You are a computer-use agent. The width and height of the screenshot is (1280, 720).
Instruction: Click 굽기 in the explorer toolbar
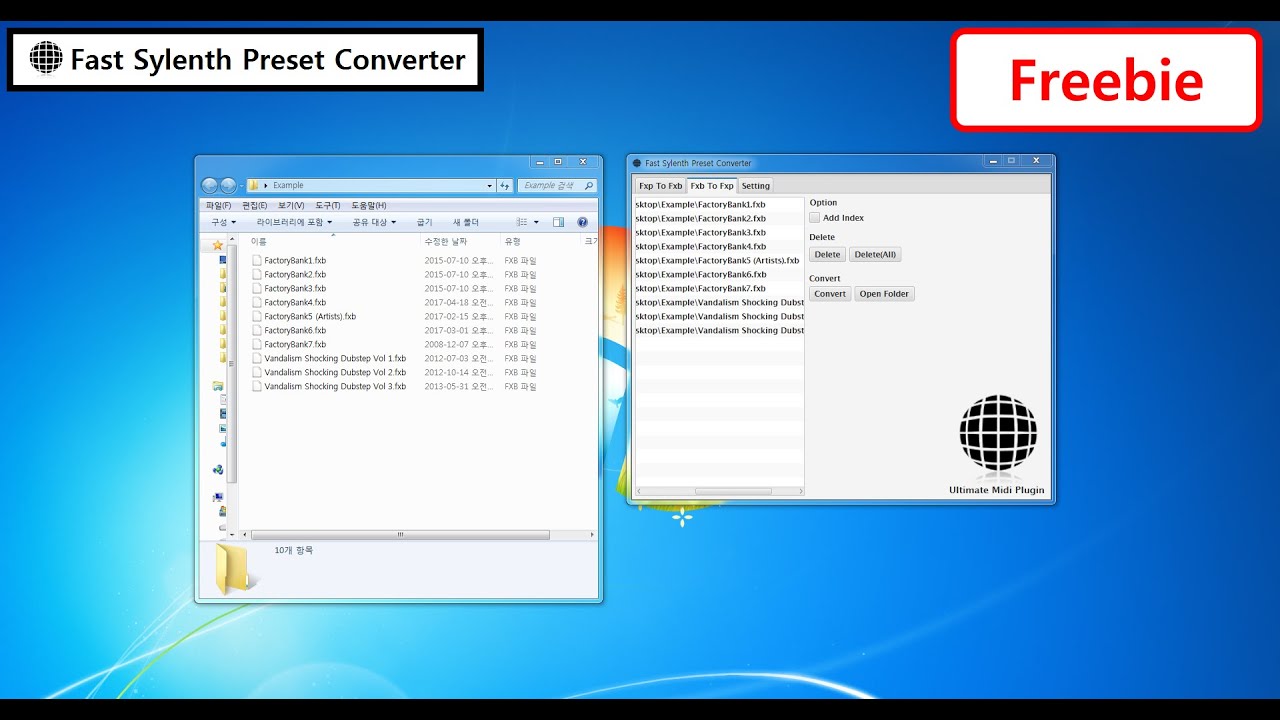(x=425, y=222)
